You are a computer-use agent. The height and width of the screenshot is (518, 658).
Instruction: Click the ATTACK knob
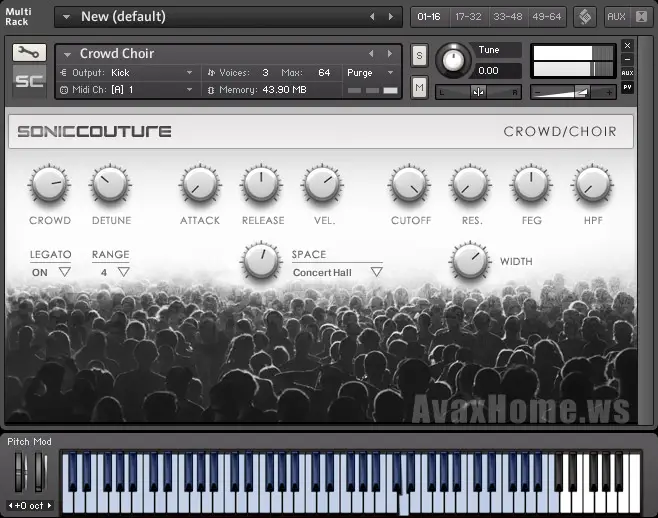[x=200, y=185]
